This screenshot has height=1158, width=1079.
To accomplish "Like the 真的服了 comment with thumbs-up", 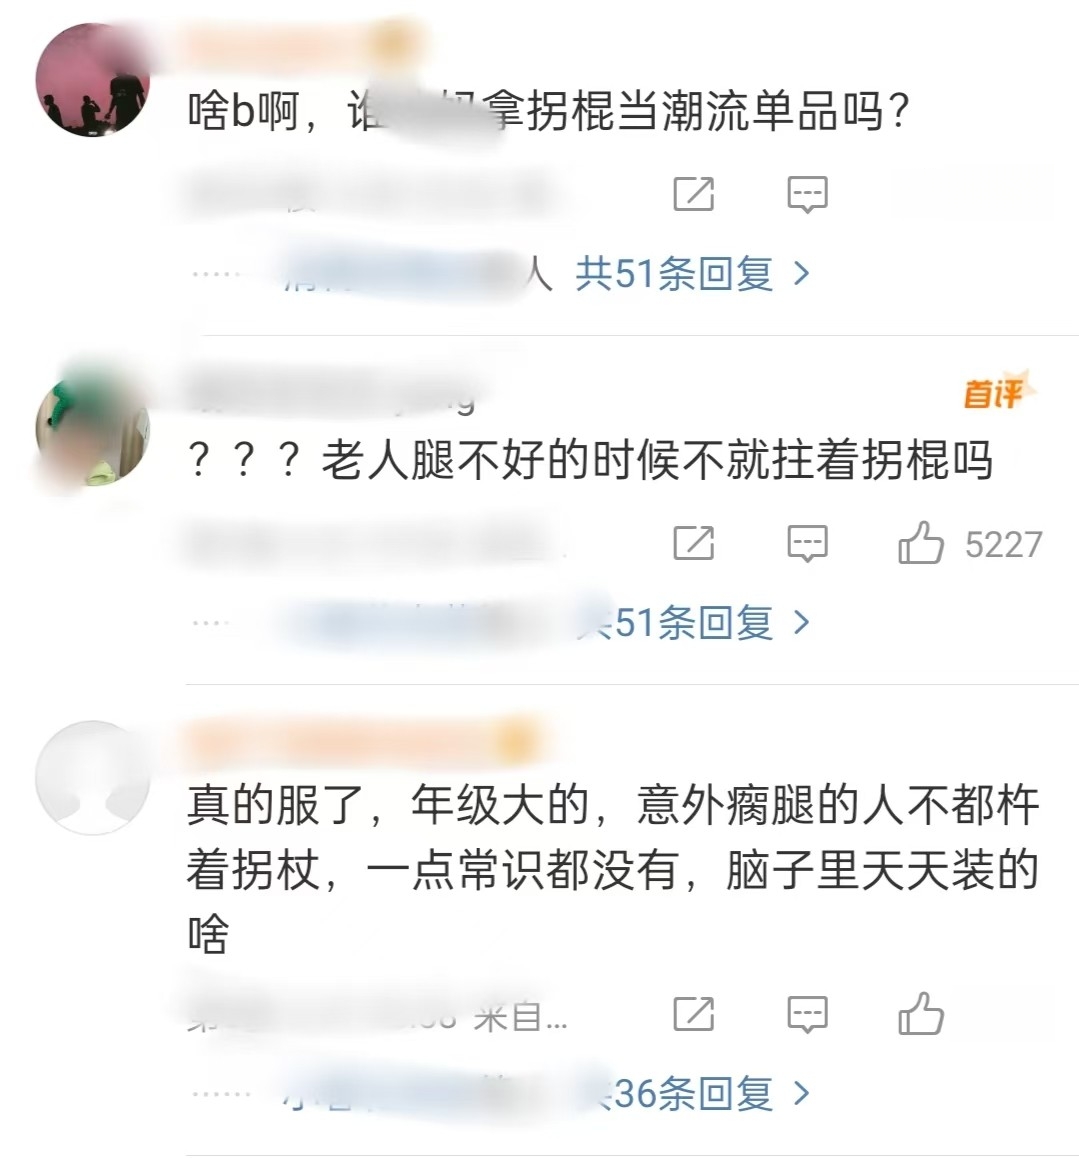I will pos(920,1013).
